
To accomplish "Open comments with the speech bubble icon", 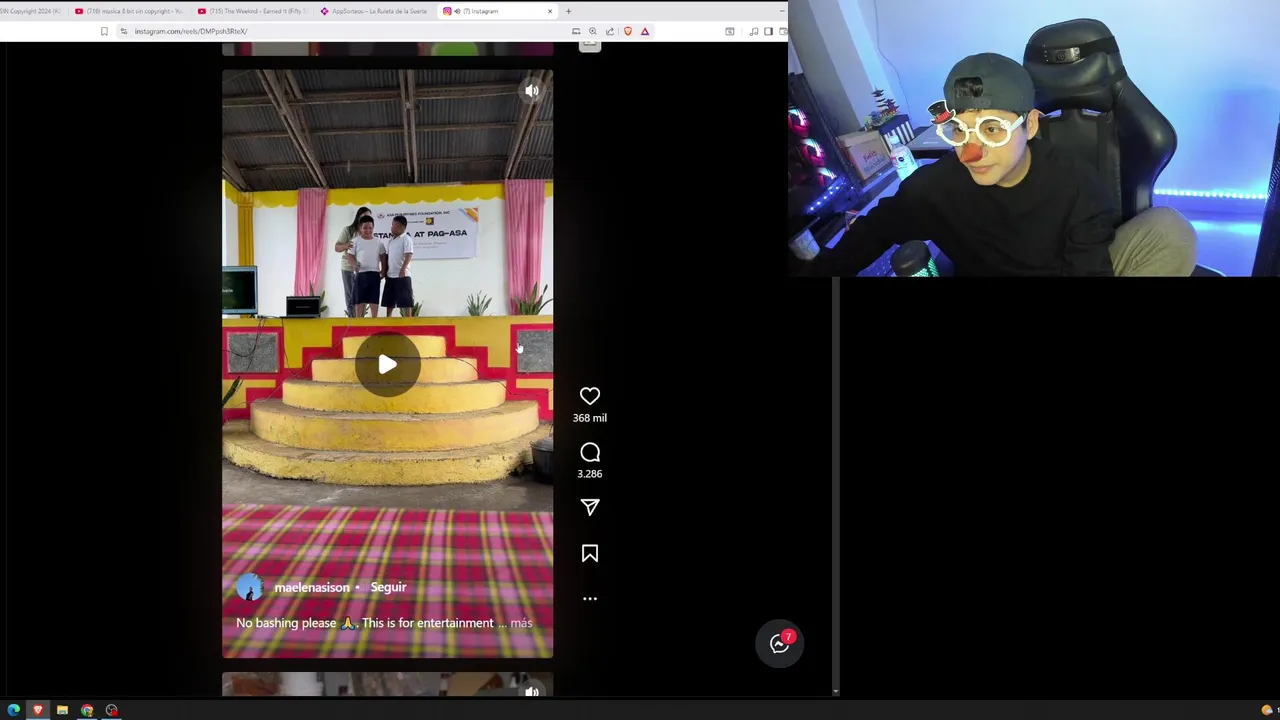I will coord(590,453).
